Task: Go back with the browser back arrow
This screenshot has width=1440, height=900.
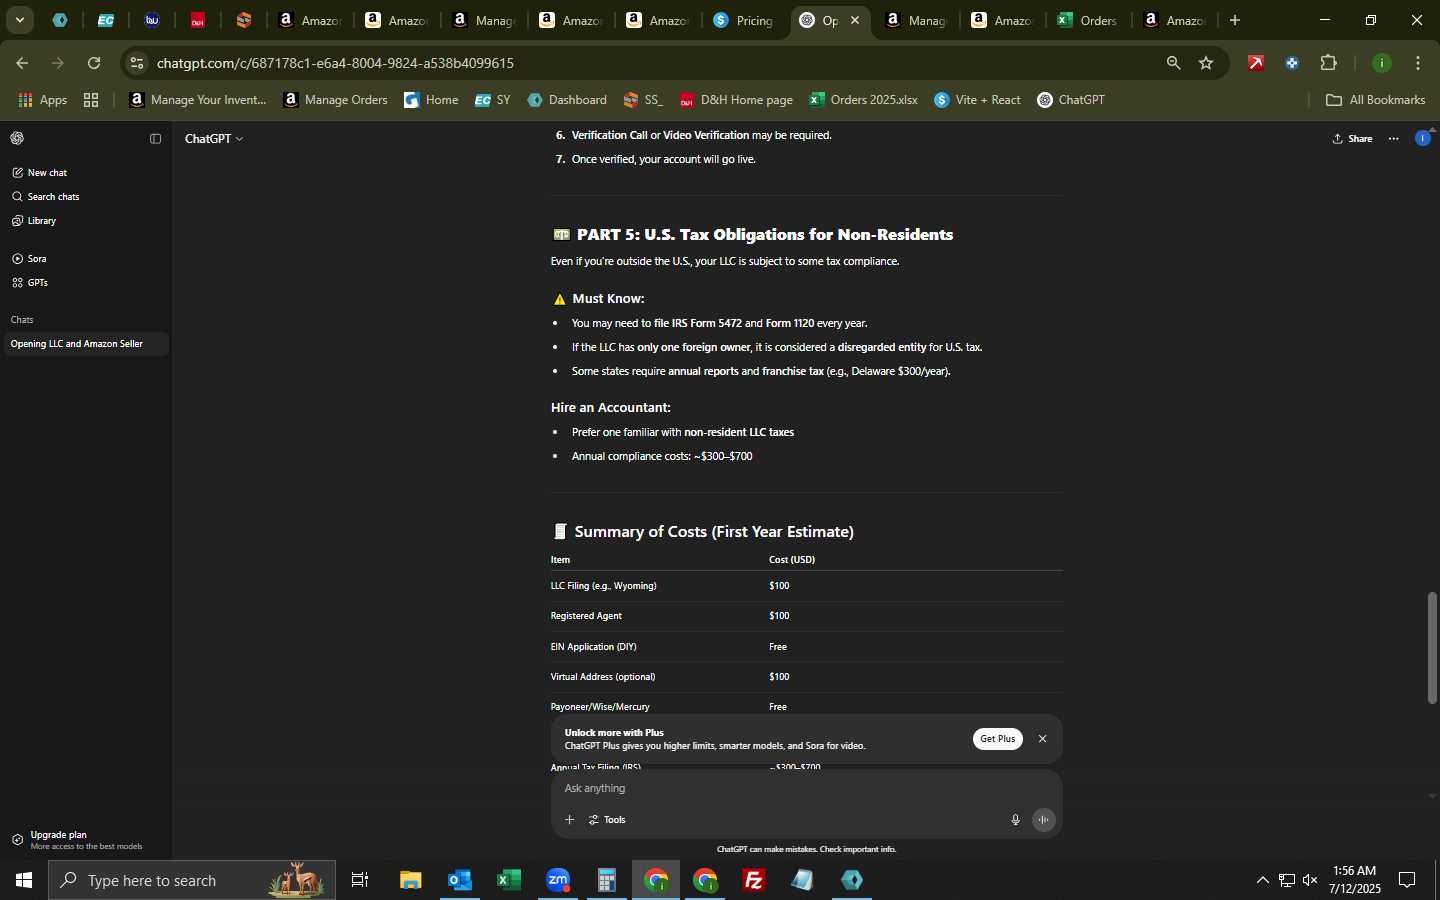Action: [22, 63]
